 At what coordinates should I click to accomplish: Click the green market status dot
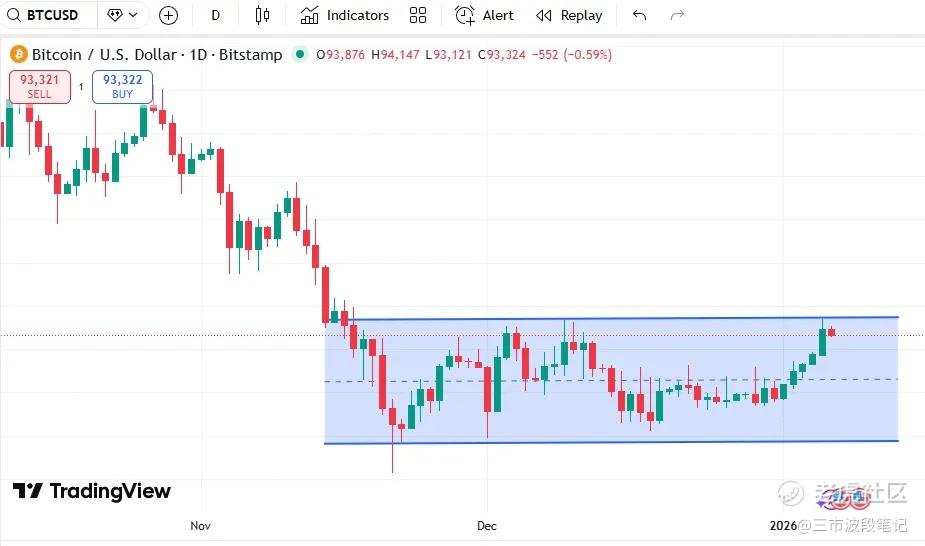point(301,55)
